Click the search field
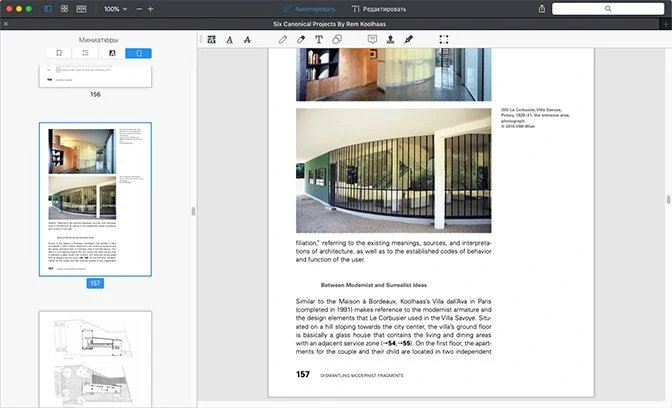Image resolution: width=672 pixels, height=408 pixels. click(x=608, y=9)
